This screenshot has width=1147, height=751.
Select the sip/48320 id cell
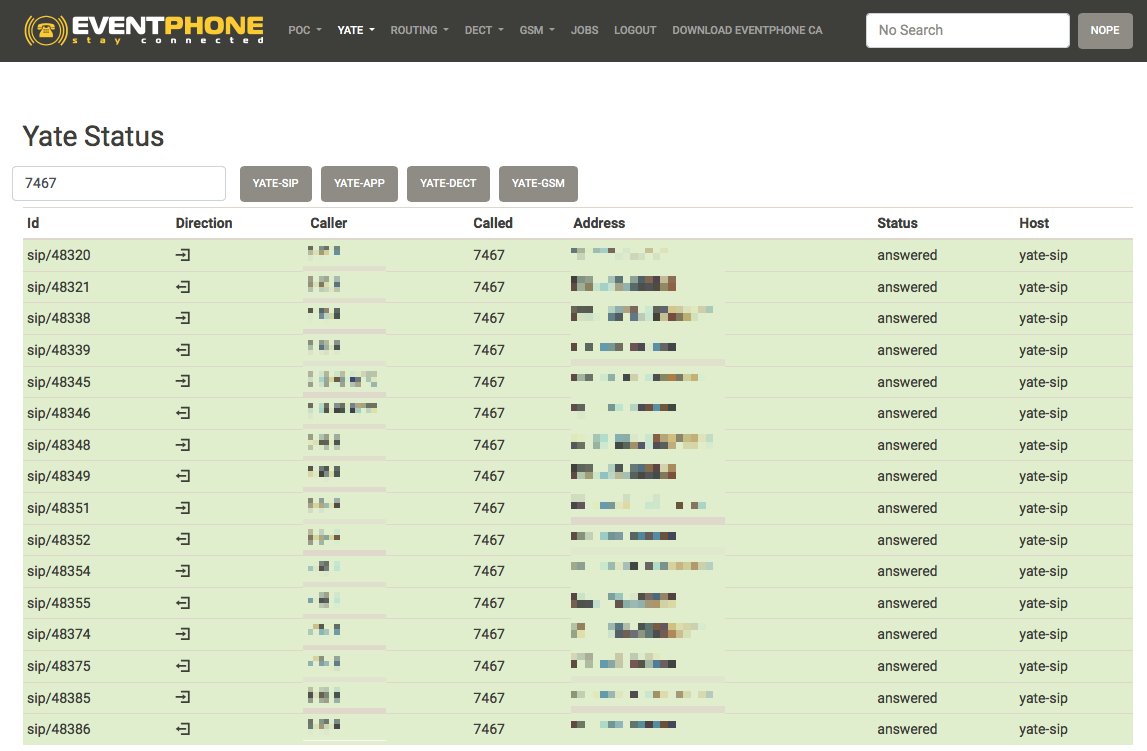(x=59, y=255)
